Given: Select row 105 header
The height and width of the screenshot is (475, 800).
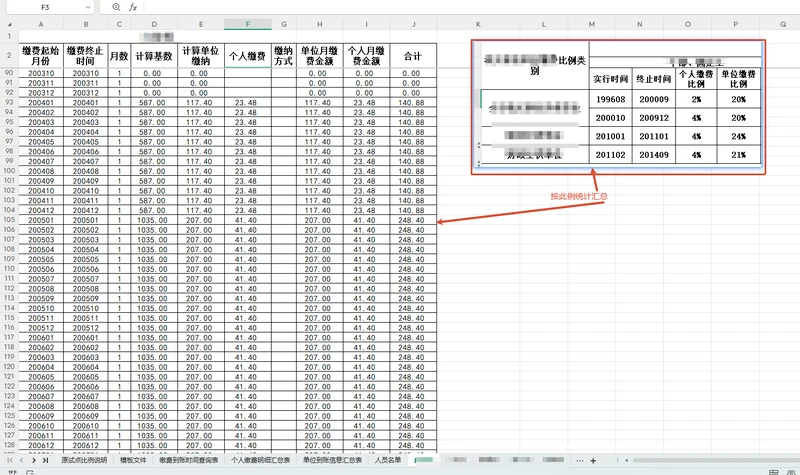Looking at the screenshot, I should pyautogui.click(x=9, y=220).
